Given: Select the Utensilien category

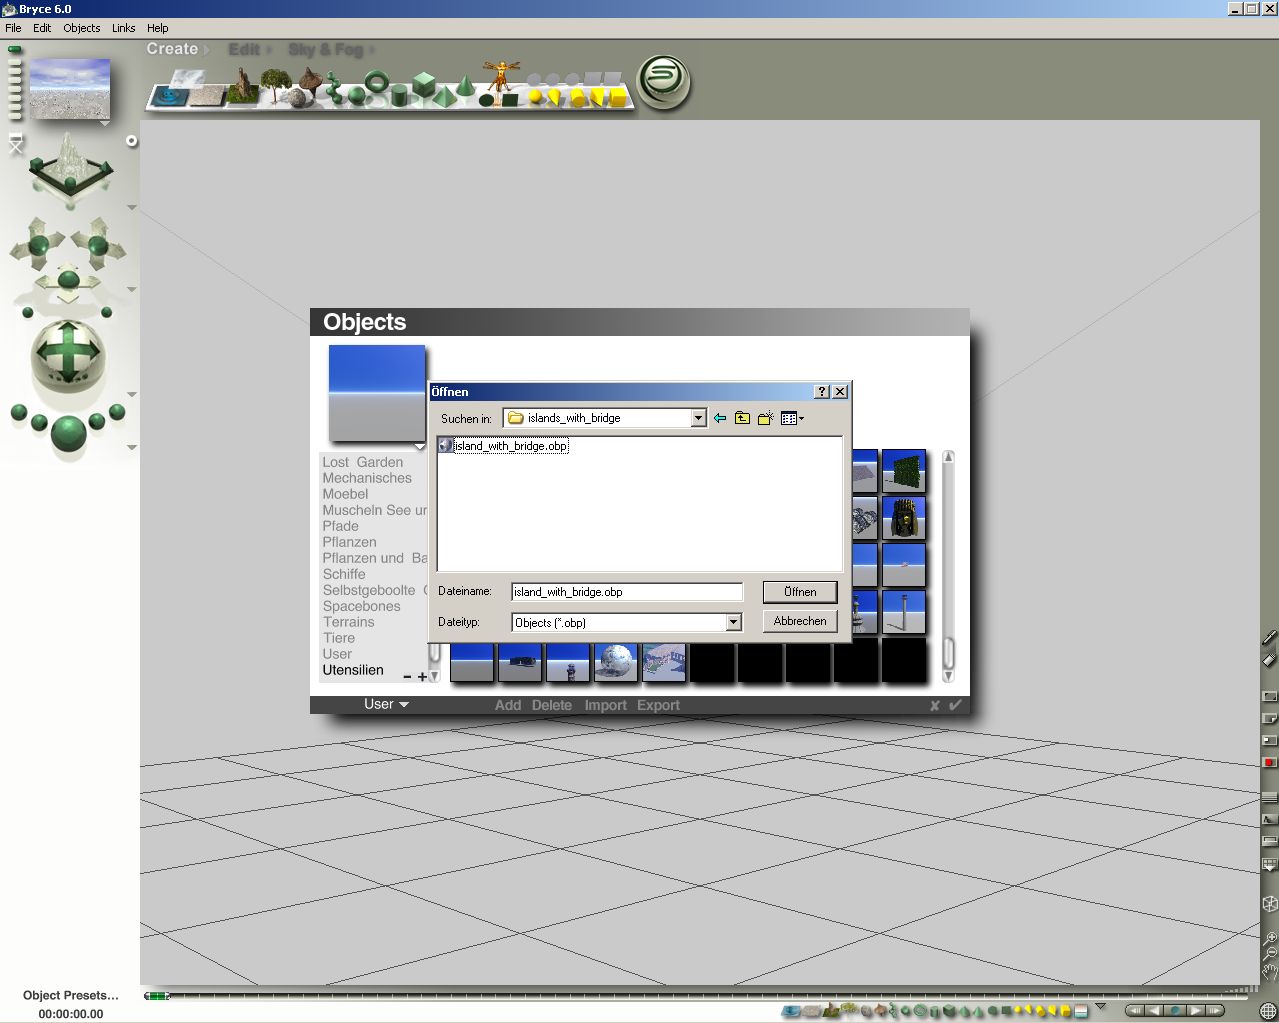Looking at the screenshot, I should [x=353, y=670].
